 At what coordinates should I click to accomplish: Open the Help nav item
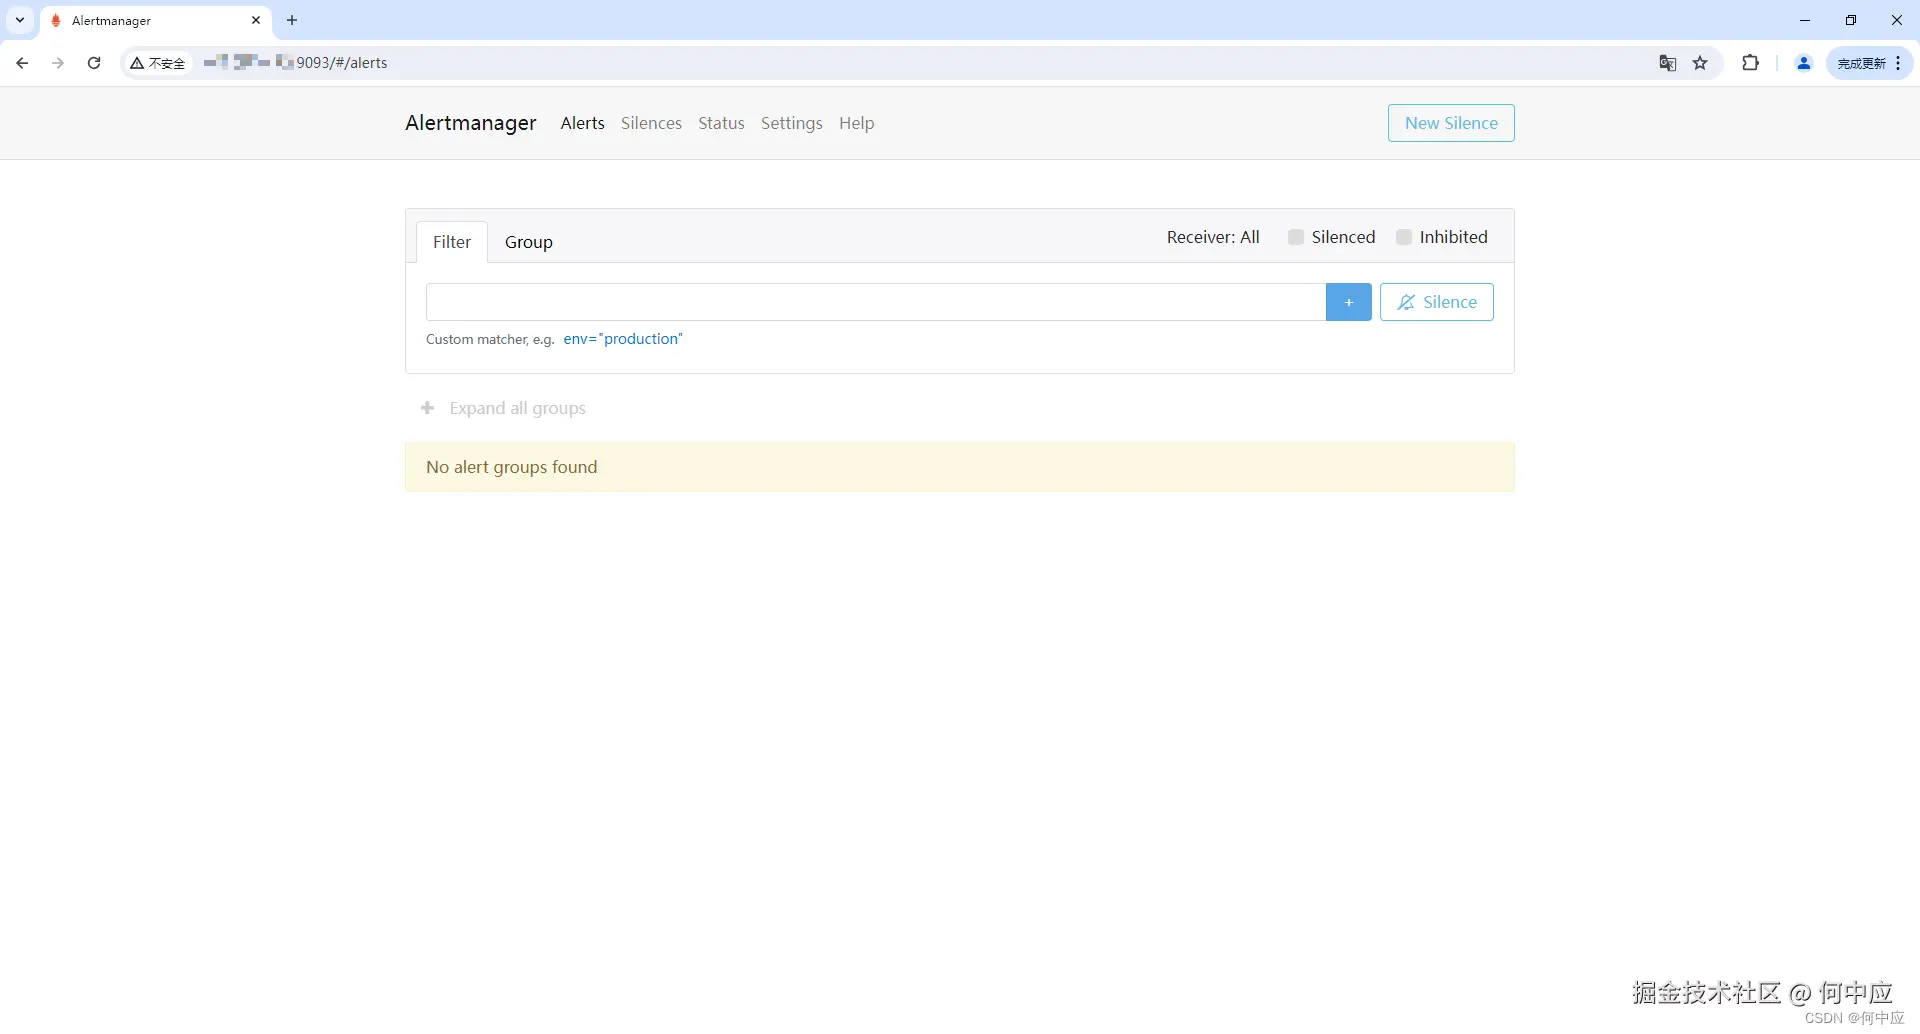click(x=857, y=123)
